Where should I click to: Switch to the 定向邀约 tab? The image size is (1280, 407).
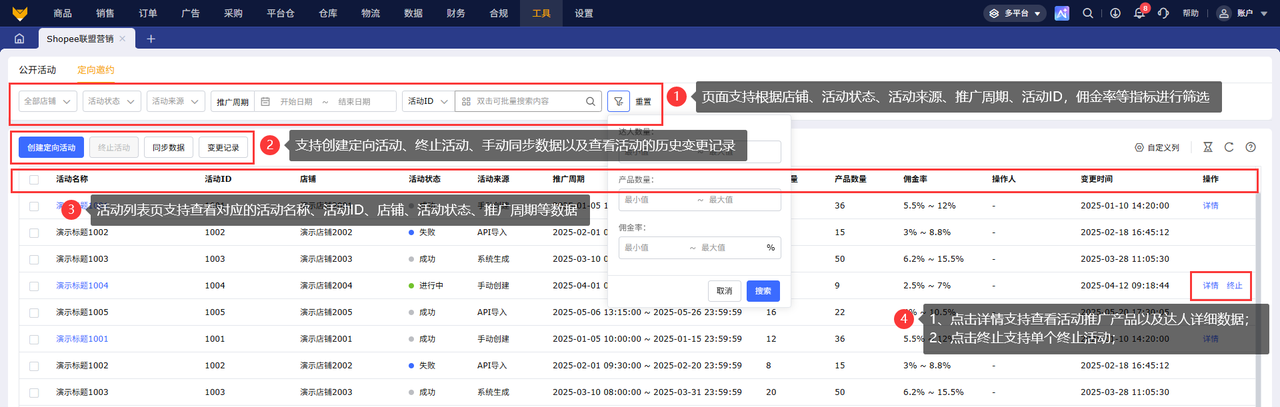96,70
